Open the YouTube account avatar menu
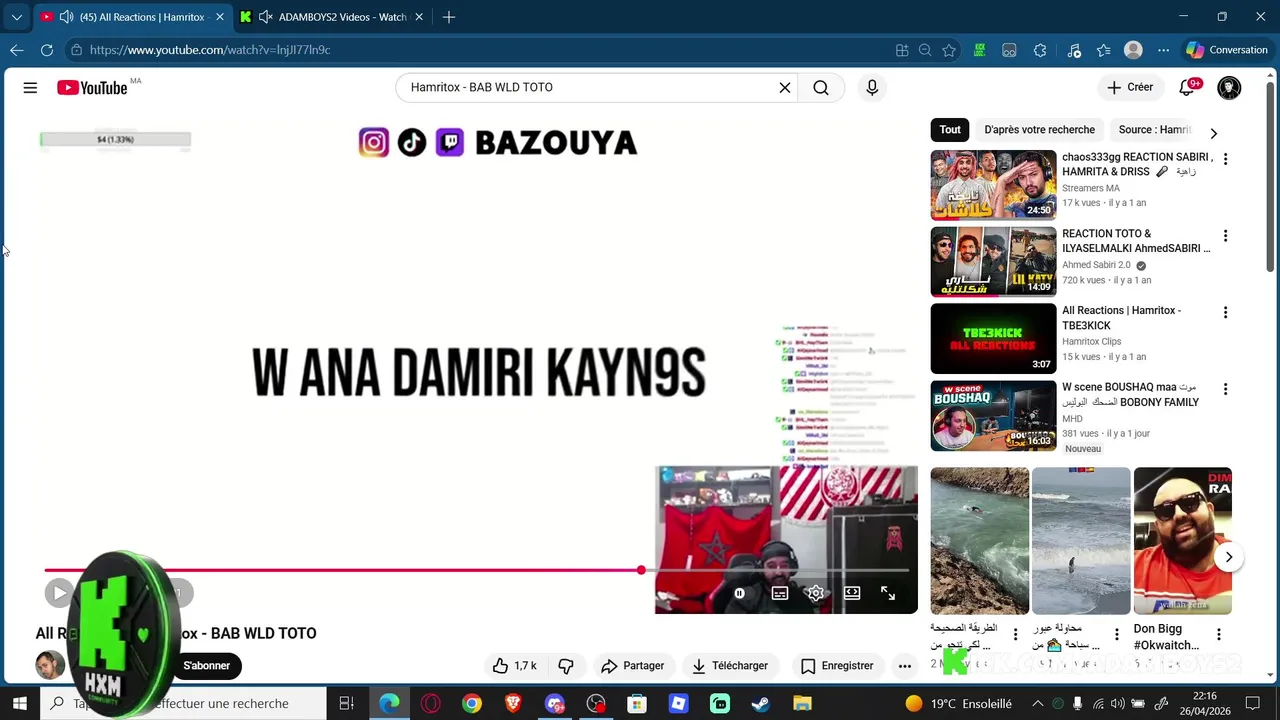Image resolution: width=1280 pixels, height=720 pixels. click(x=1229, y=87)
